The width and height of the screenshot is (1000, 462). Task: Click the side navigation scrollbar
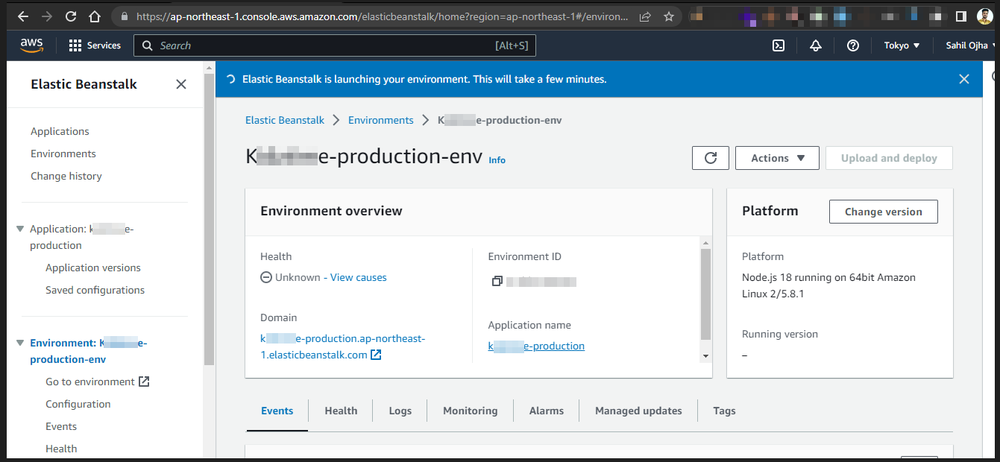(209, 218)
